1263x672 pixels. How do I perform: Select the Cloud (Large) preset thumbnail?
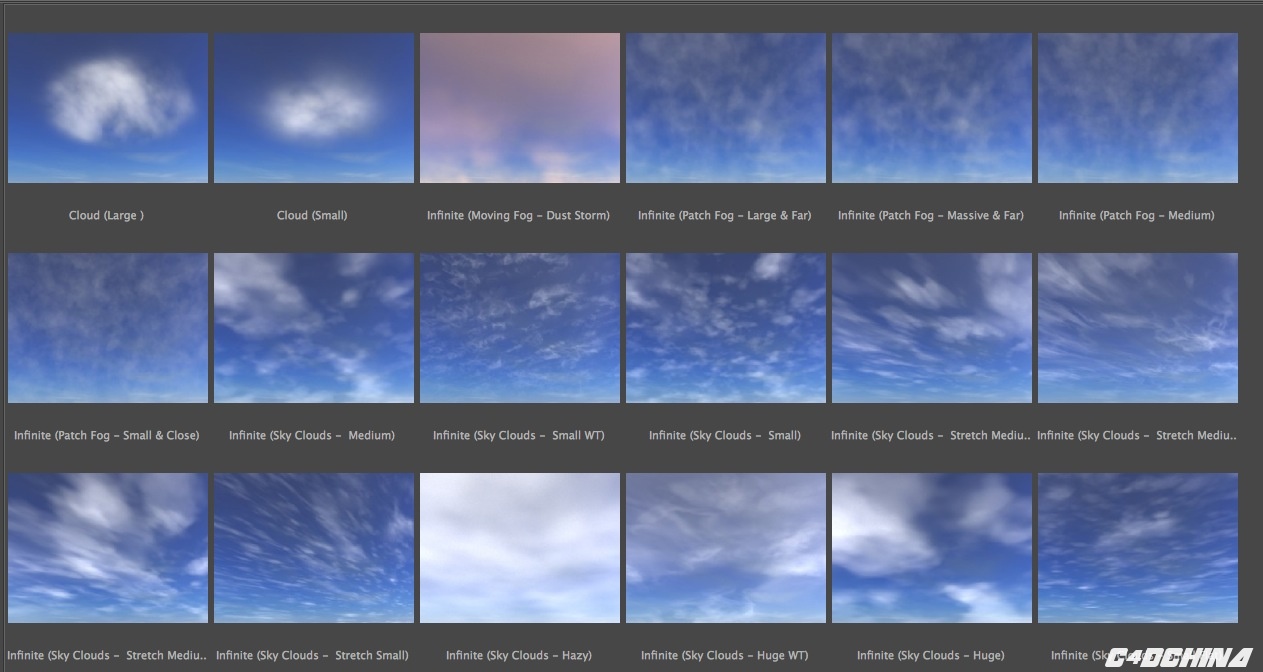108,108
